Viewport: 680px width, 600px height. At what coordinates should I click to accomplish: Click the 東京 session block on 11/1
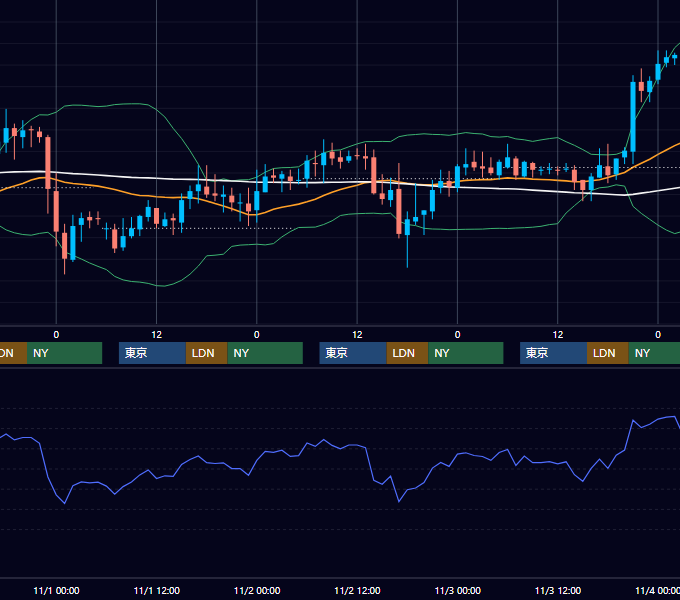152,353
